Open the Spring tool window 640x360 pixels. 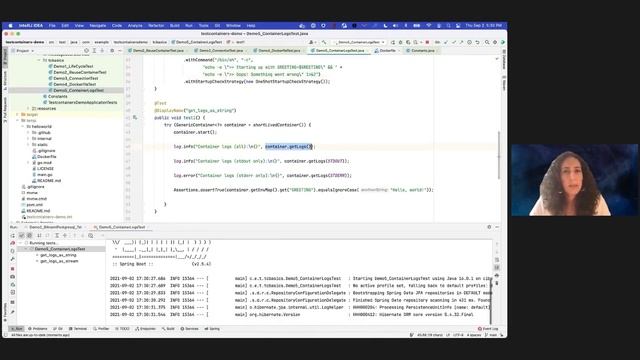(212, 329)
